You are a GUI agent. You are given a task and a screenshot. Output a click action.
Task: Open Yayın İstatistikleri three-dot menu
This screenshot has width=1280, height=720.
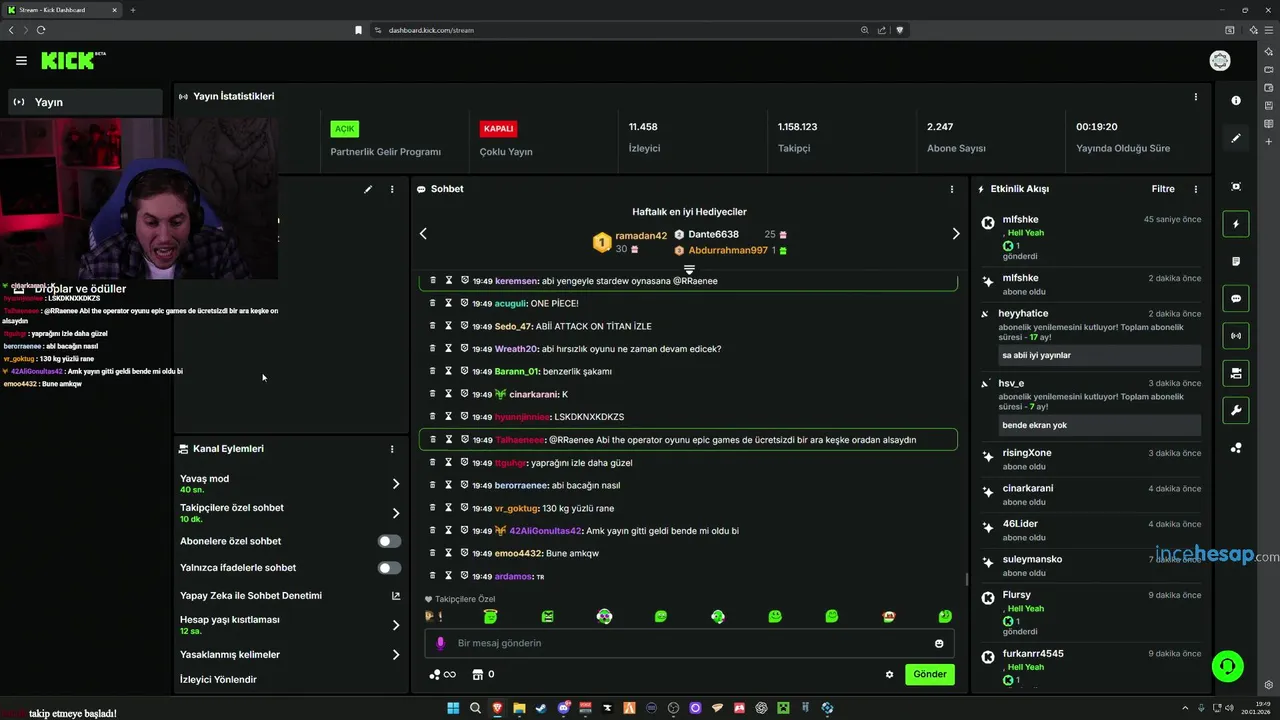(x=1195, y=97)
